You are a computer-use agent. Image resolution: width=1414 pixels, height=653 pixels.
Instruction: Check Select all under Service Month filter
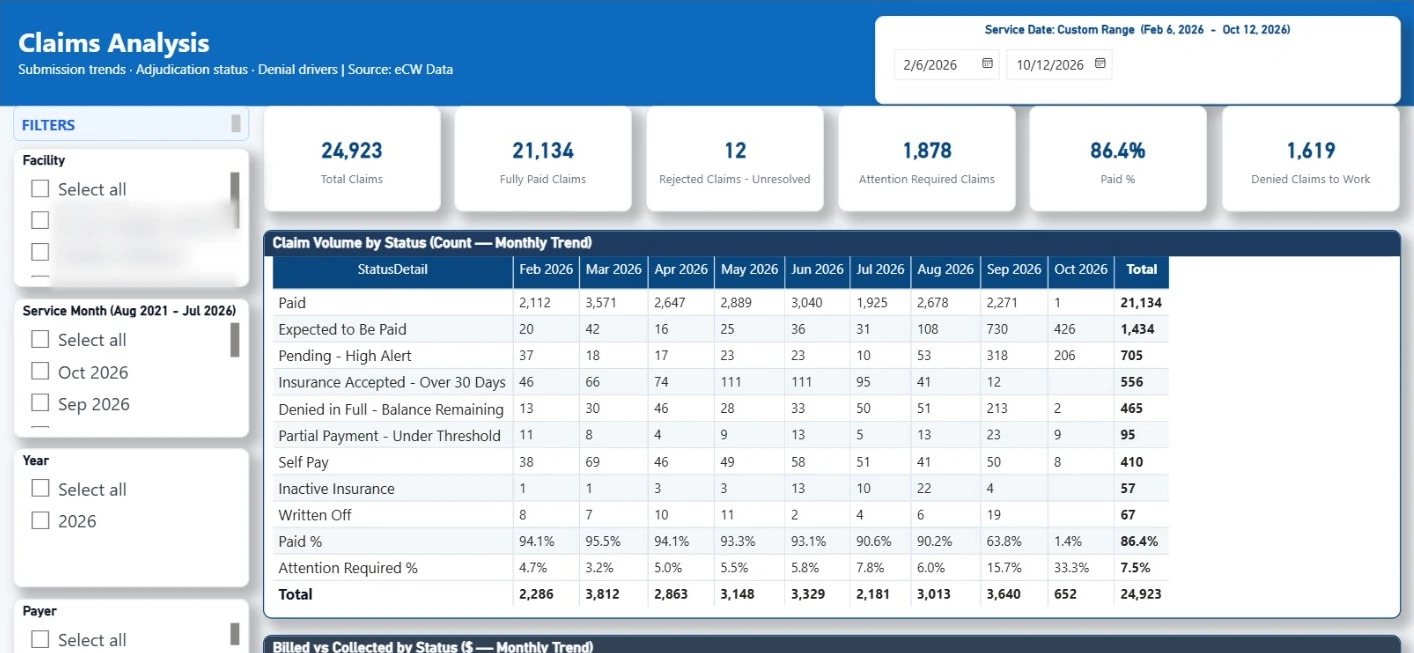tap(40, 340)
